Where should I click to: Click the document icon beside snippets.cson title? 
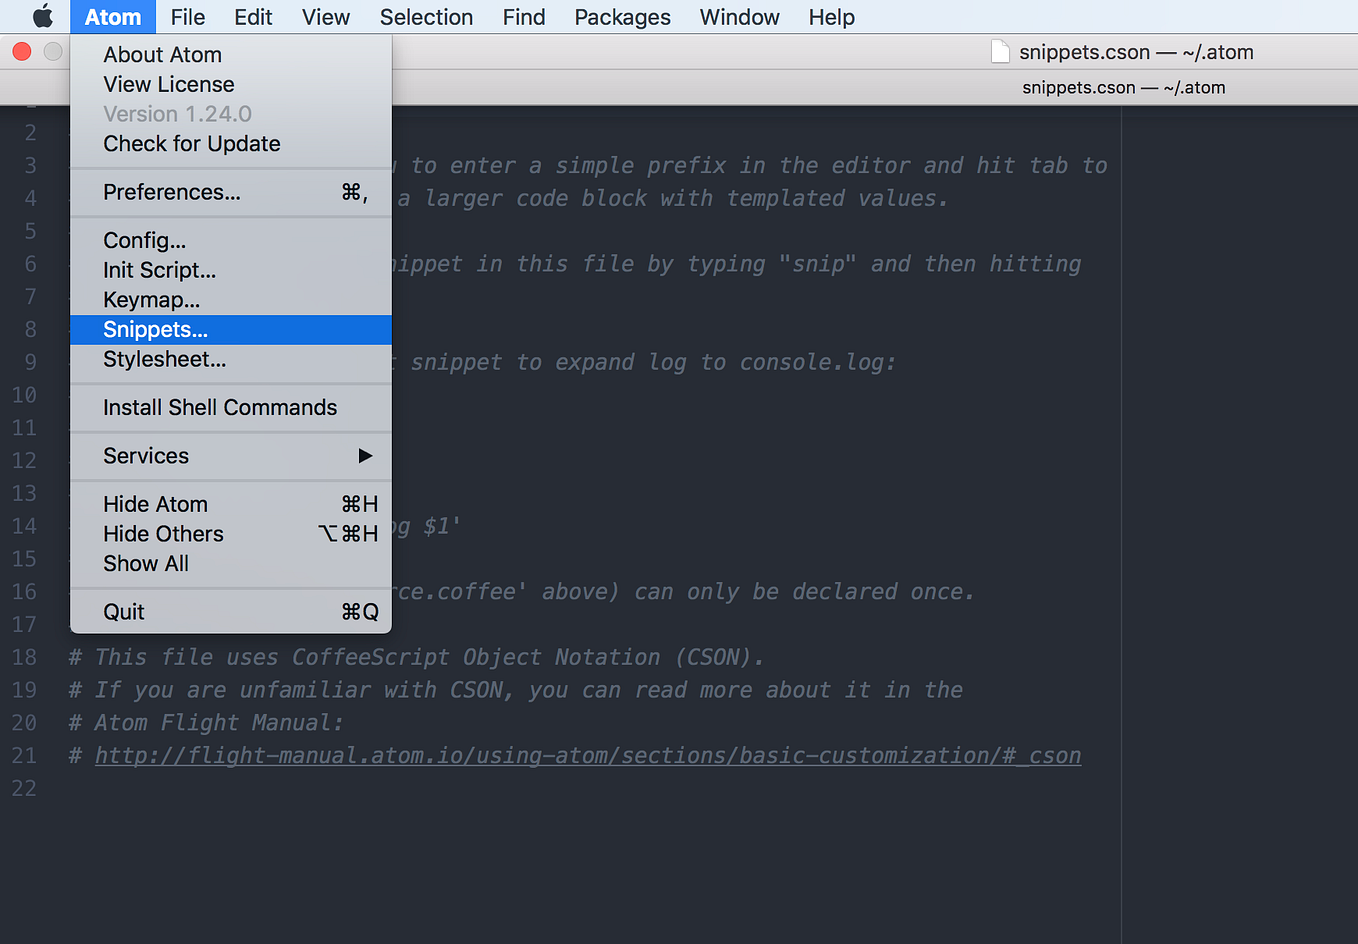[x=999, y=51]
